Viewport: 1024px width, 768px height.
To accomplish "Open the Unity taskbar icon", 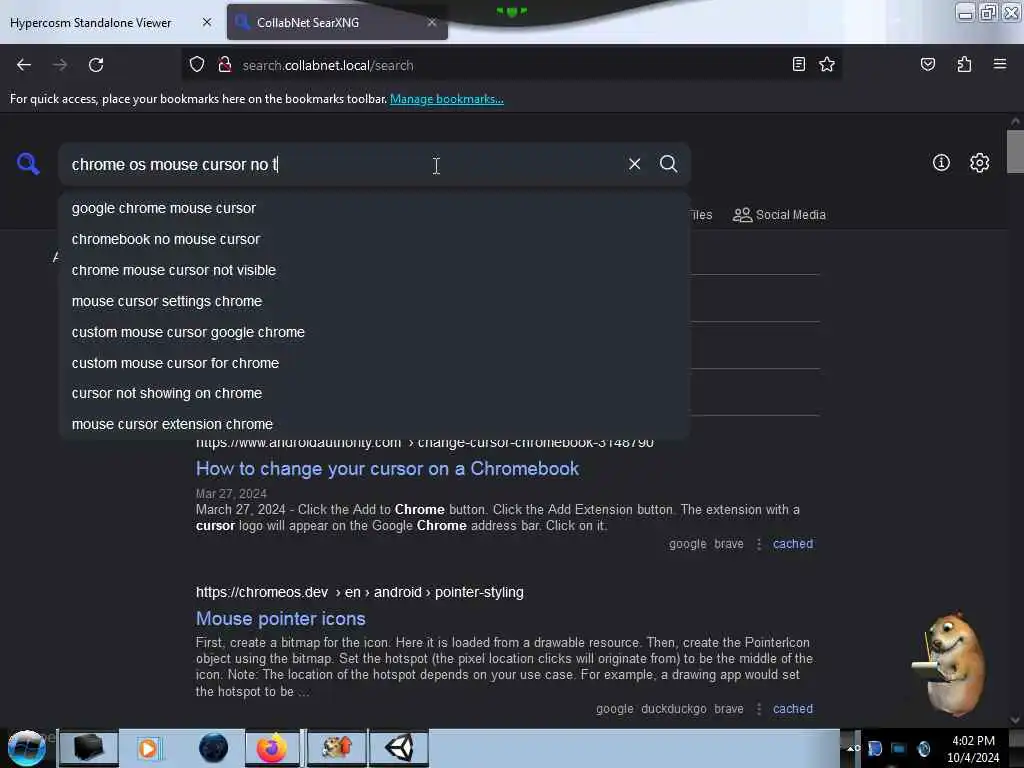I will click(399, 748).
